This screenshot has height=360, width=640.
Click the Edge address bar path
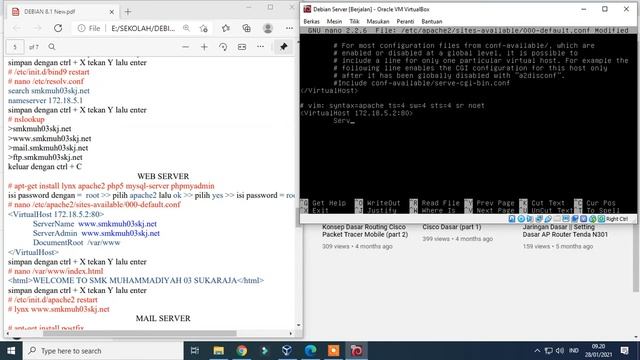[x=143, y=28]
